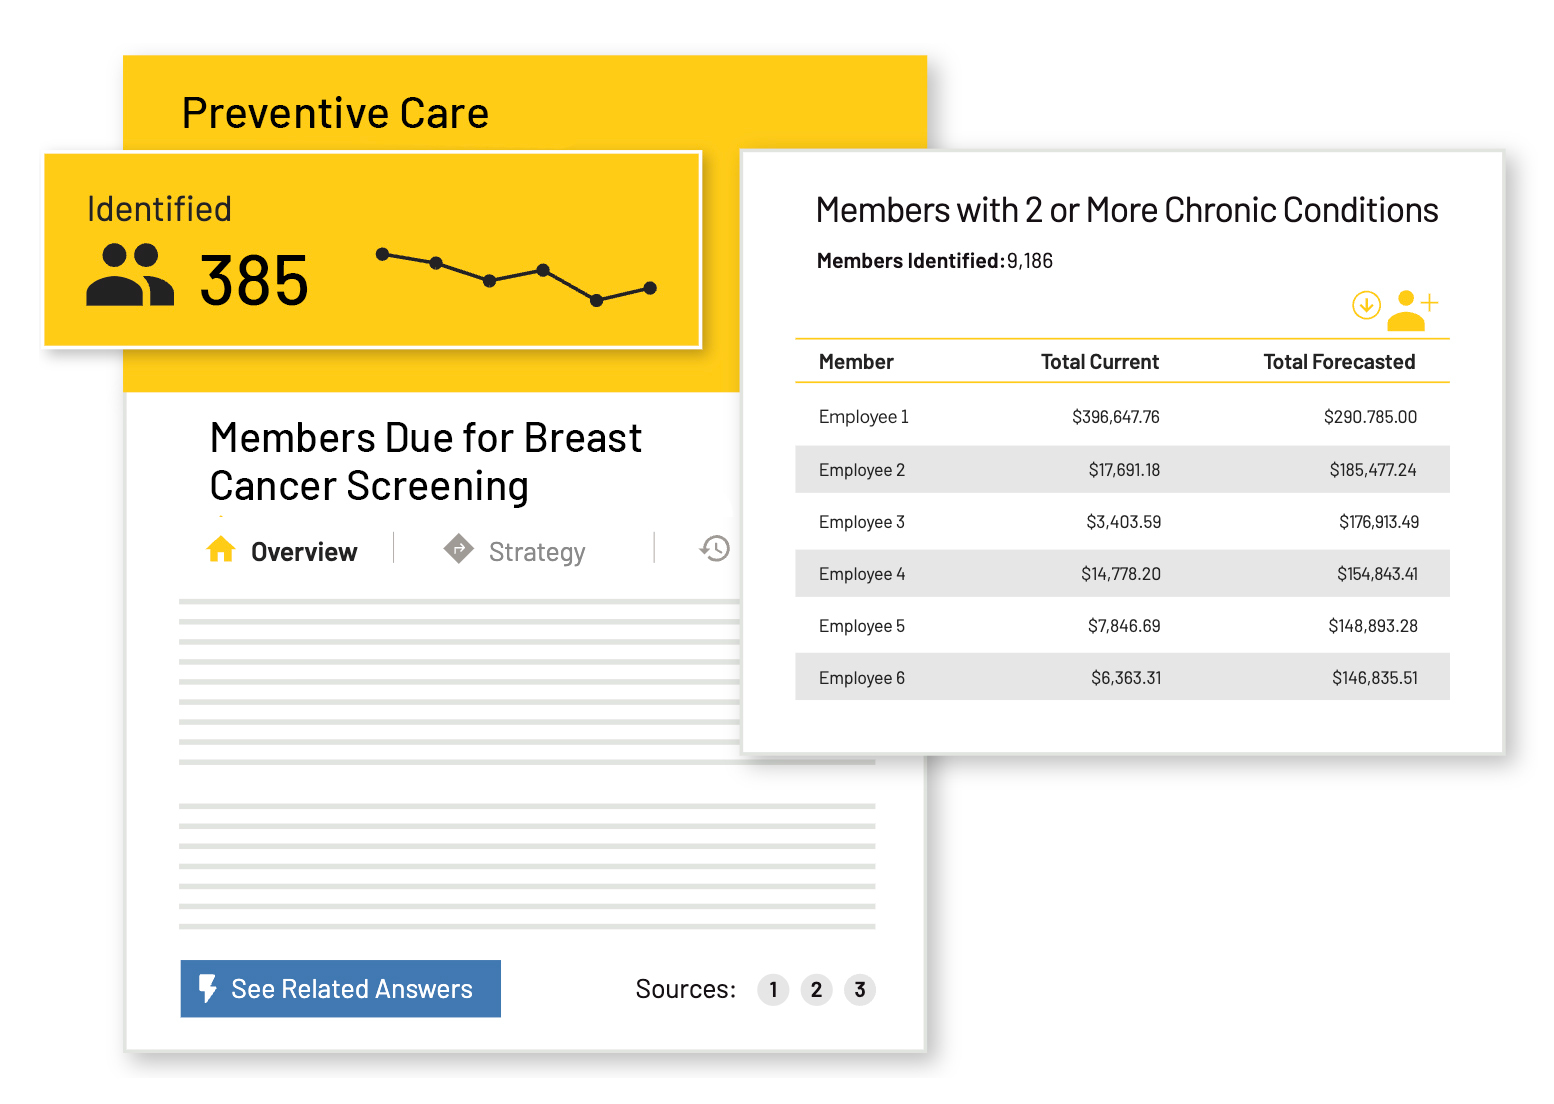Open source number 3

pyautogui.click(x=859, y=989)
